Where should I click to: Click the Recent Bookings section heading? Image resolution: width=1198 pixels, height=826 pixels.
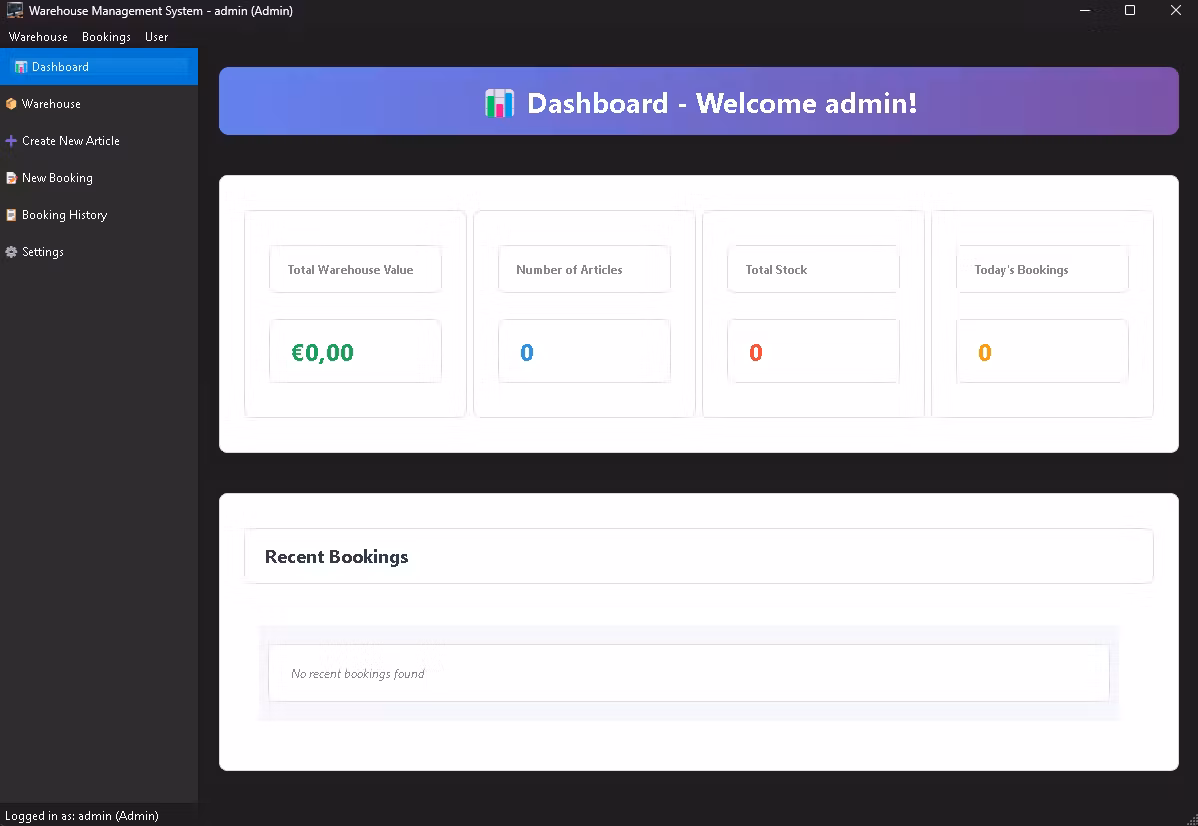[x=336, y=557]
